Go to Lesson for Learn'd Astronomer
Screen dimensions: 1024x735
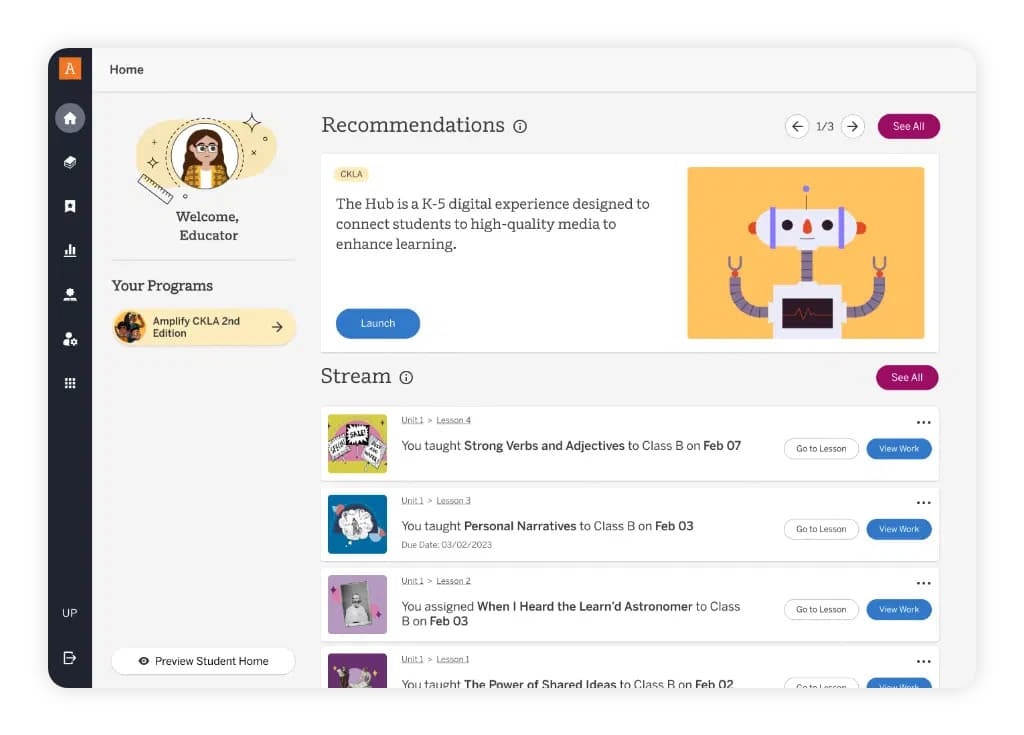821,610
